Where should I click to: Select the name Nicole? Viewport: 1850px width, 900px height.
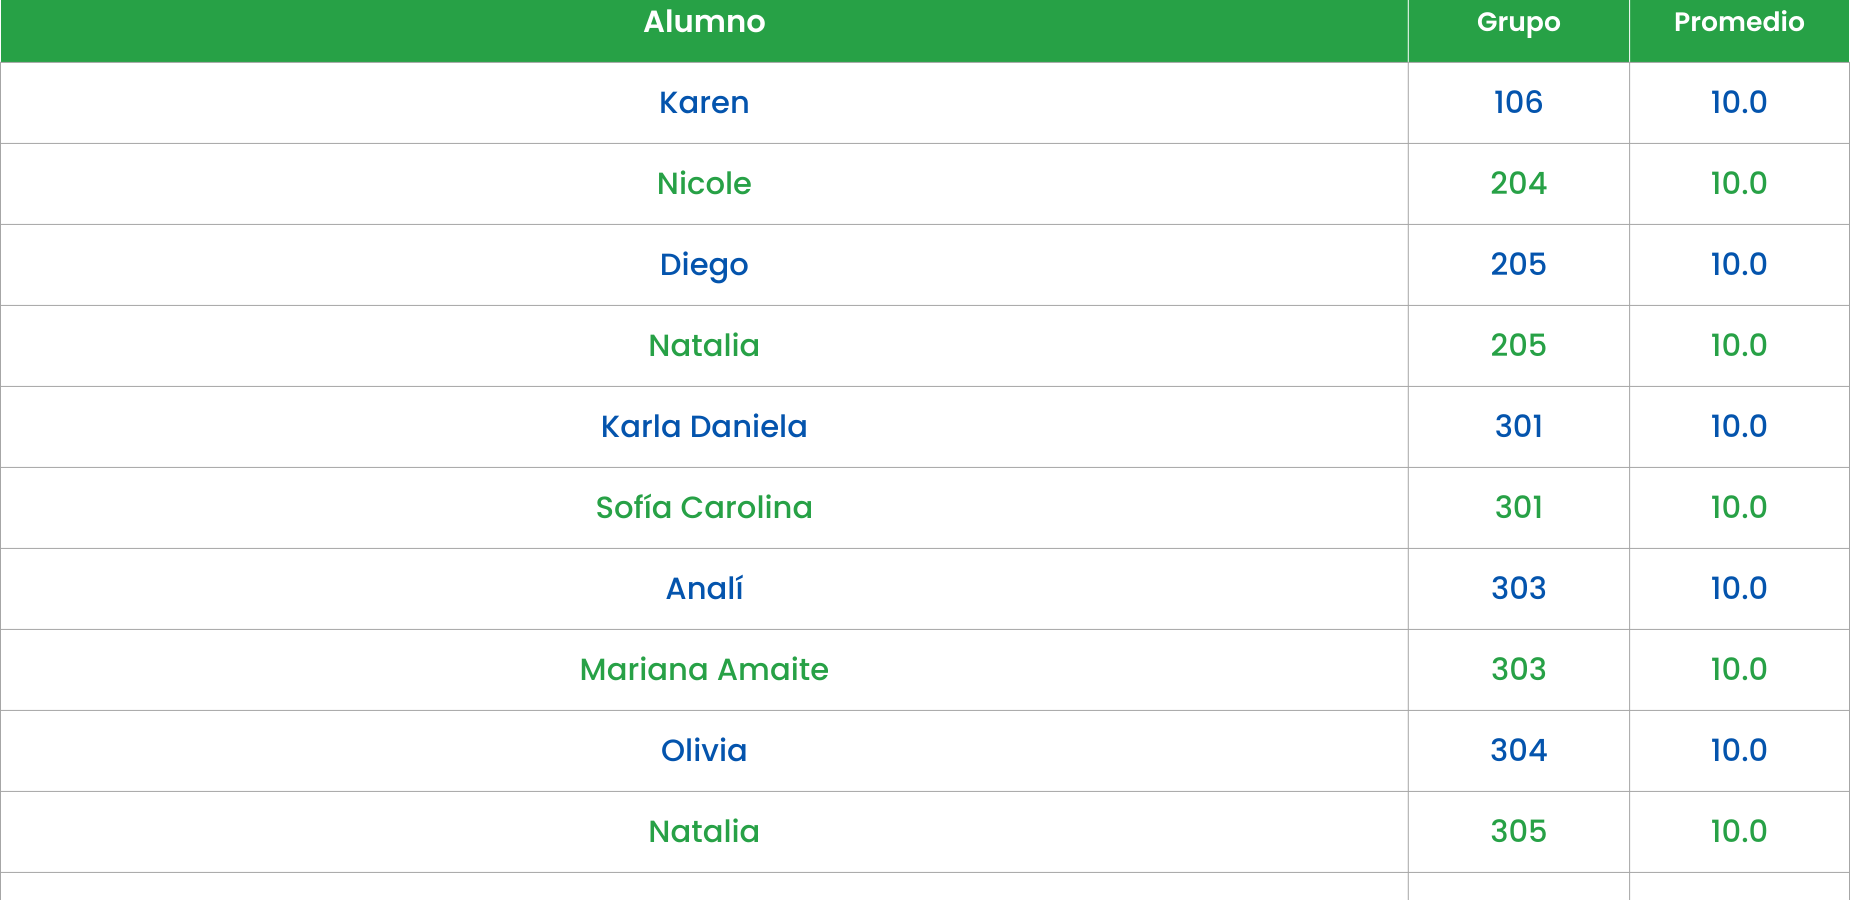pyautogui.click(x=704, y=184)
